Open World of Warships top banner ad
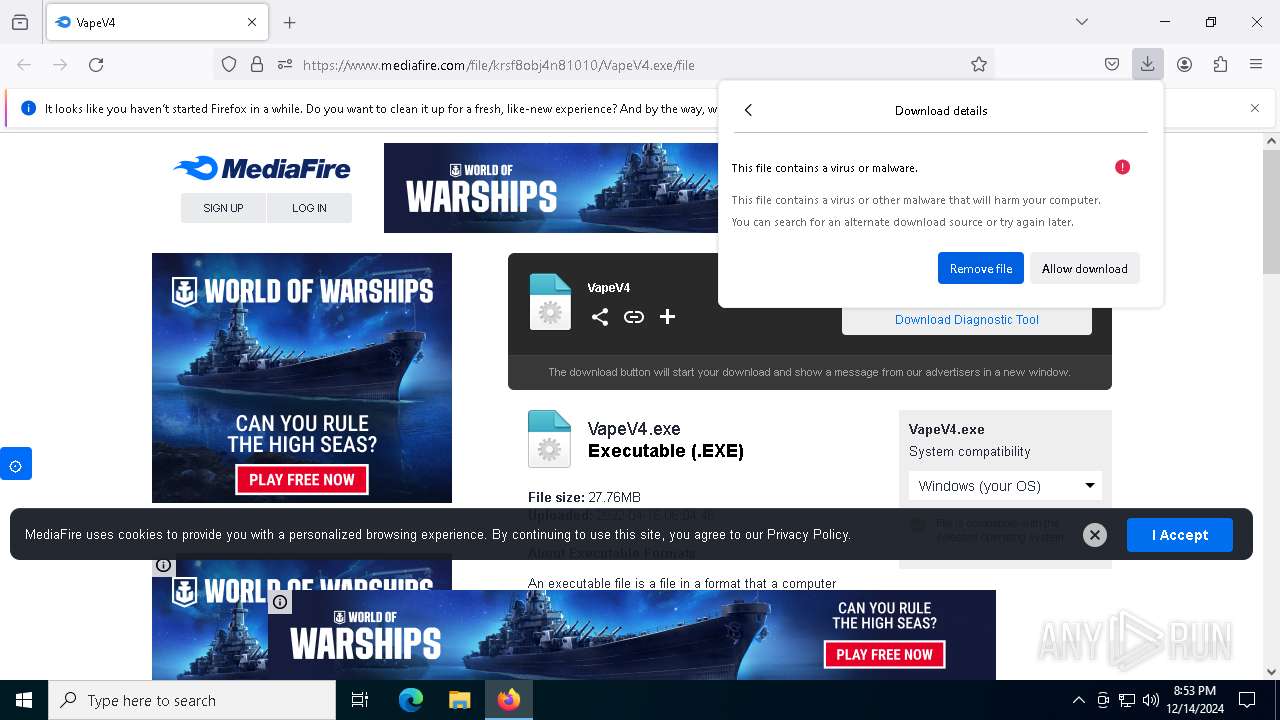Image resolution: width=1280 pixels, height=720 pixels. point(551,188)
